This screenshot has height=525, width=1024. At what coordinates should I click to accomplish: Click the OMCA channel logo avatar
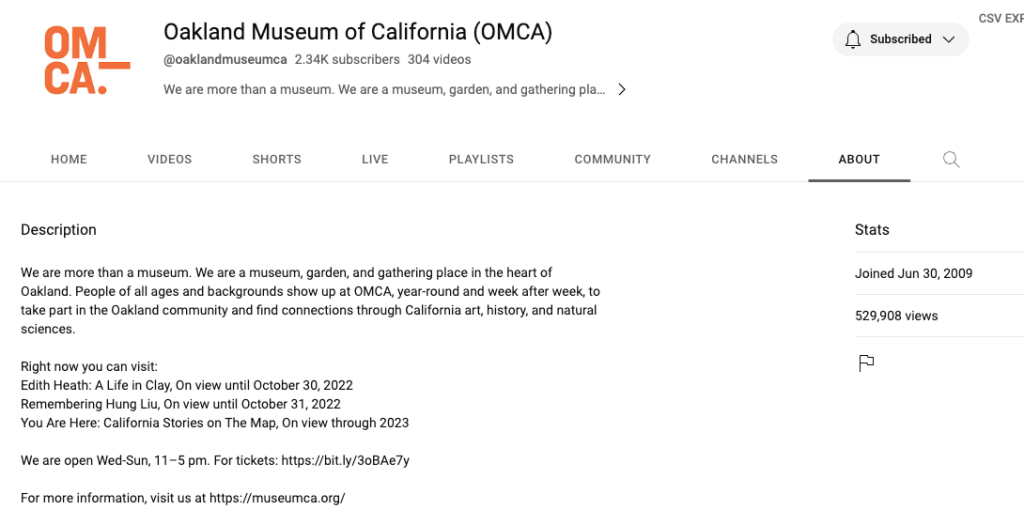pyautogui.click(x=87, y=61)
